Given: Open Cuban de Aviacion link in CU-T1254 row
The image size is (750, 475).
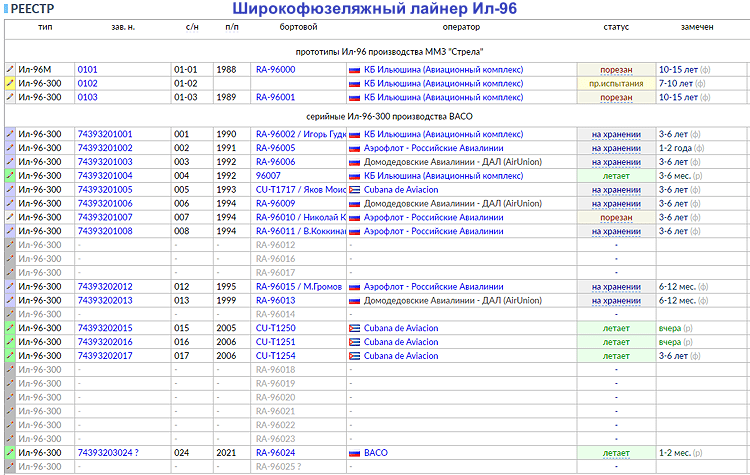Looking at the screenshot, I should tap(401, 356).
